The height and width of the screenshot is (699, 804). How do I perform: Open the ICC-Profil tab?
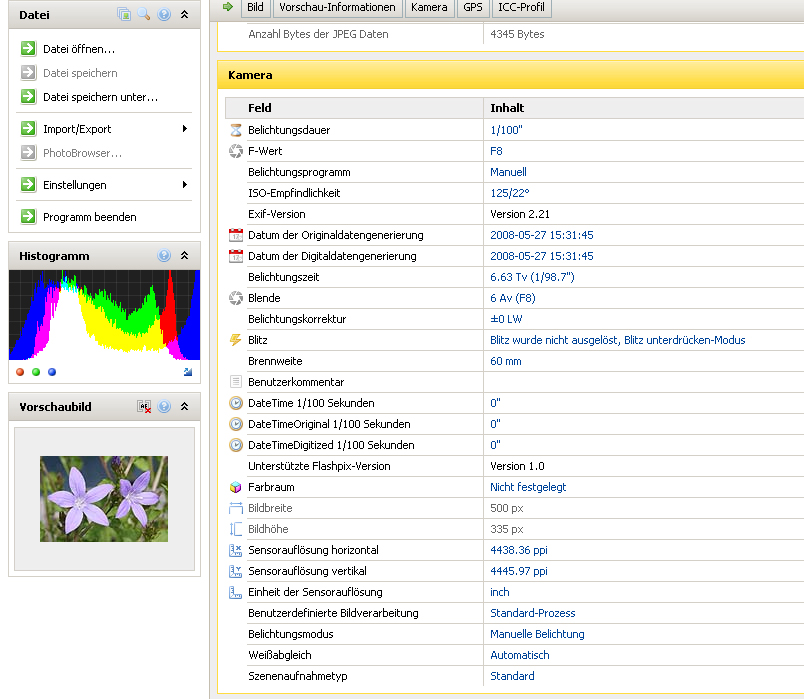tap(520, 8)
